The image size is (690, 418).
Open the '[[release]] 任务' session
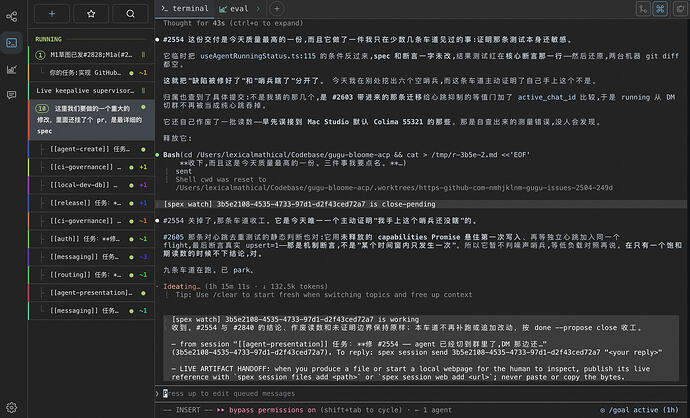91,203
